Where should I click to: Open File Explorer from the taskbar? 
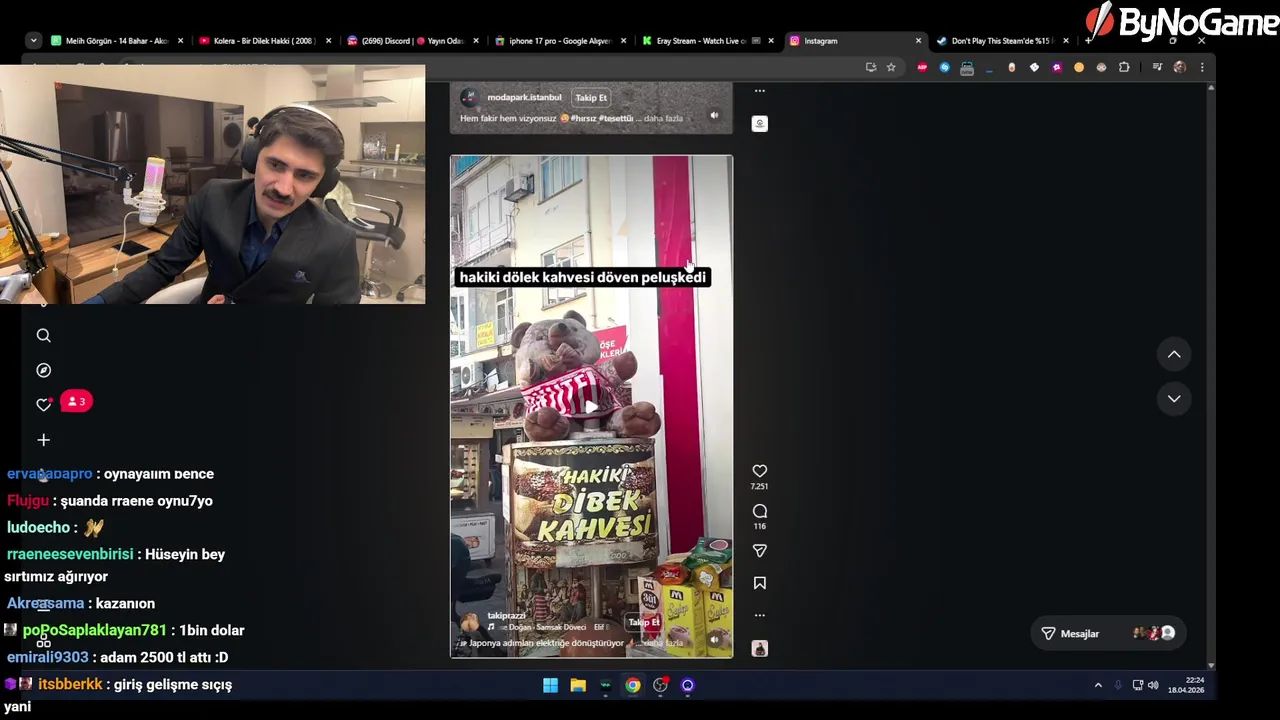tap(578, 685)
